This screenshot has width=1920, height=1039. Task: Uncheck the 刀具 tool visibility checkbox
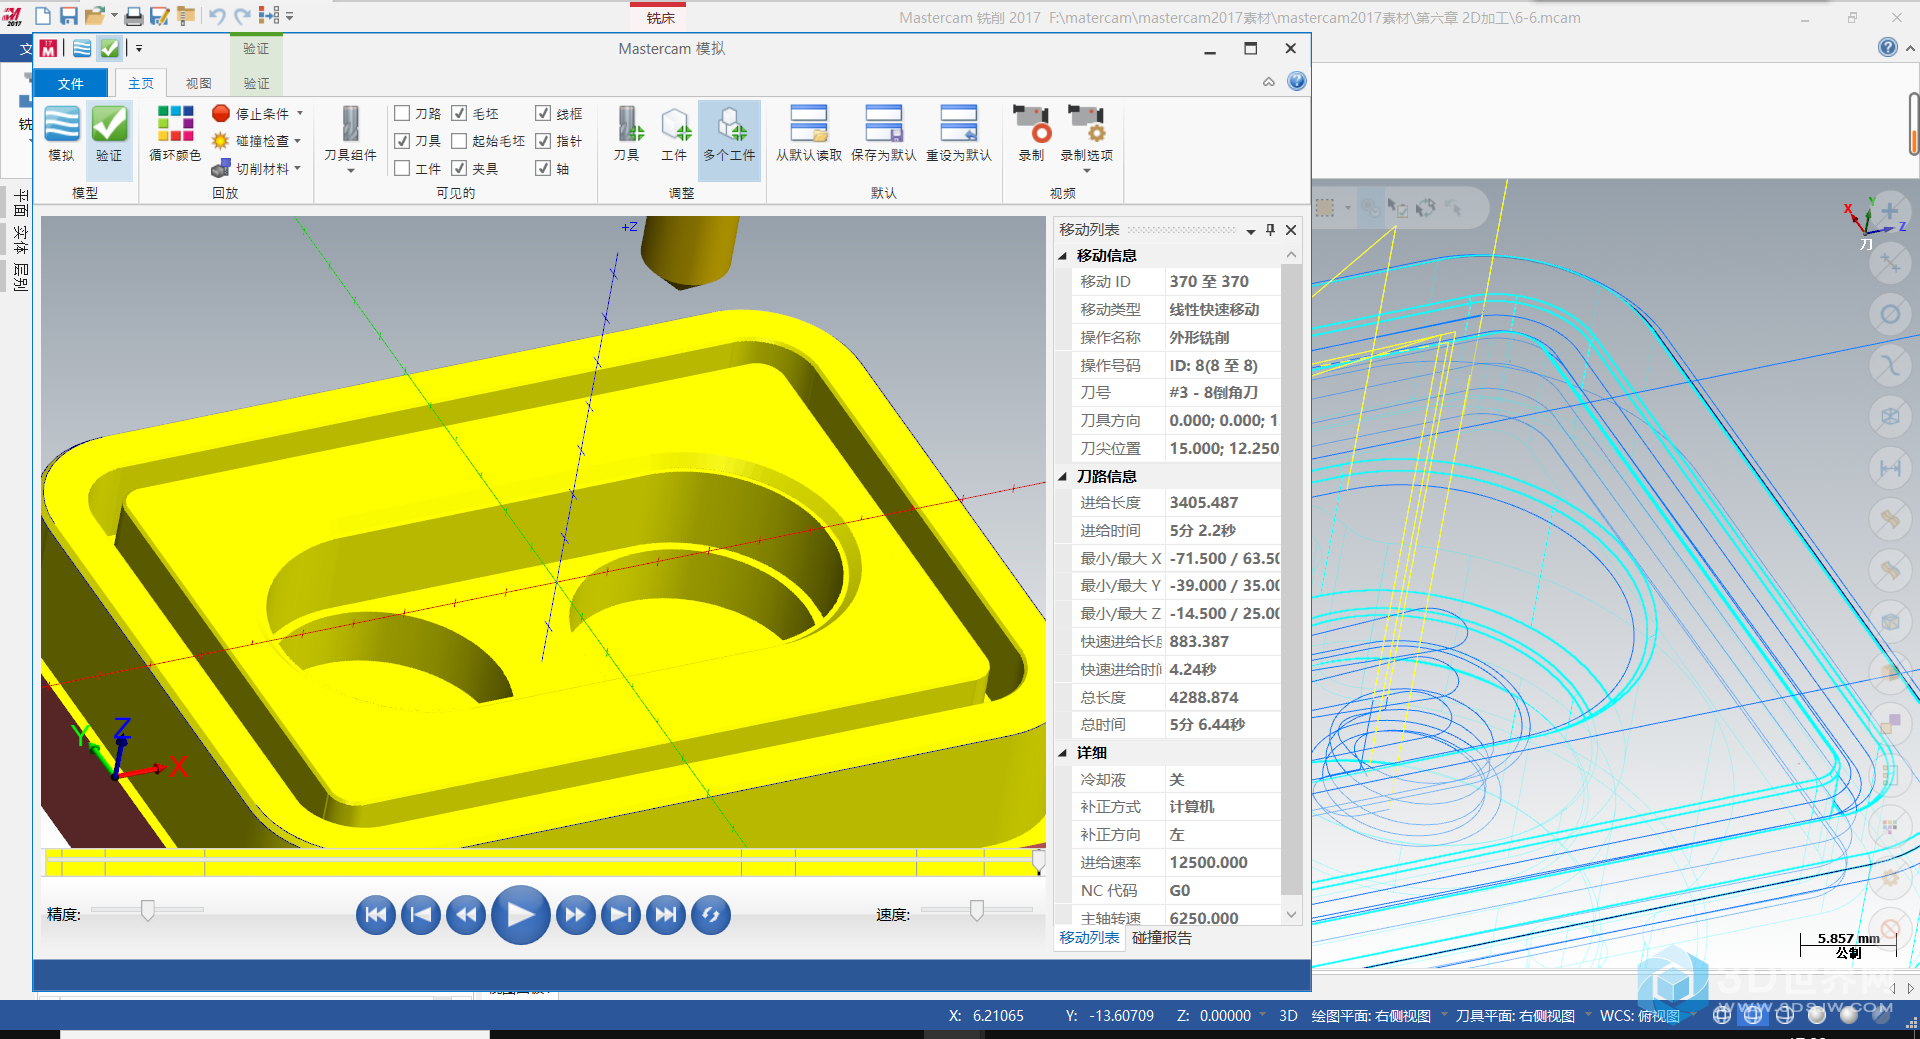coord(402,141)
